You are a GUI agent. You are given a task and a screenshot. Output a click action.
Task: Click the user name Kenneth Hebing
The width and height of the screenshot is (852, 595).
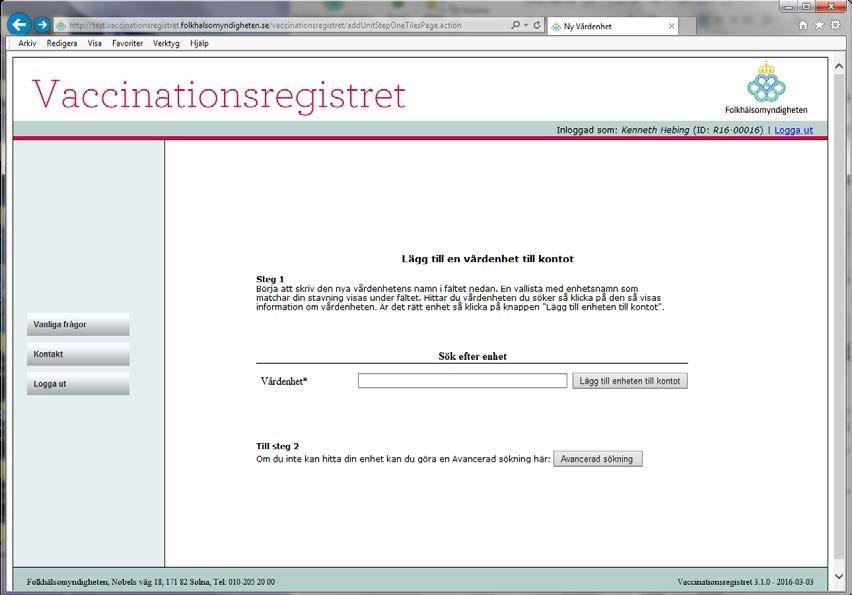click(655, 130)
